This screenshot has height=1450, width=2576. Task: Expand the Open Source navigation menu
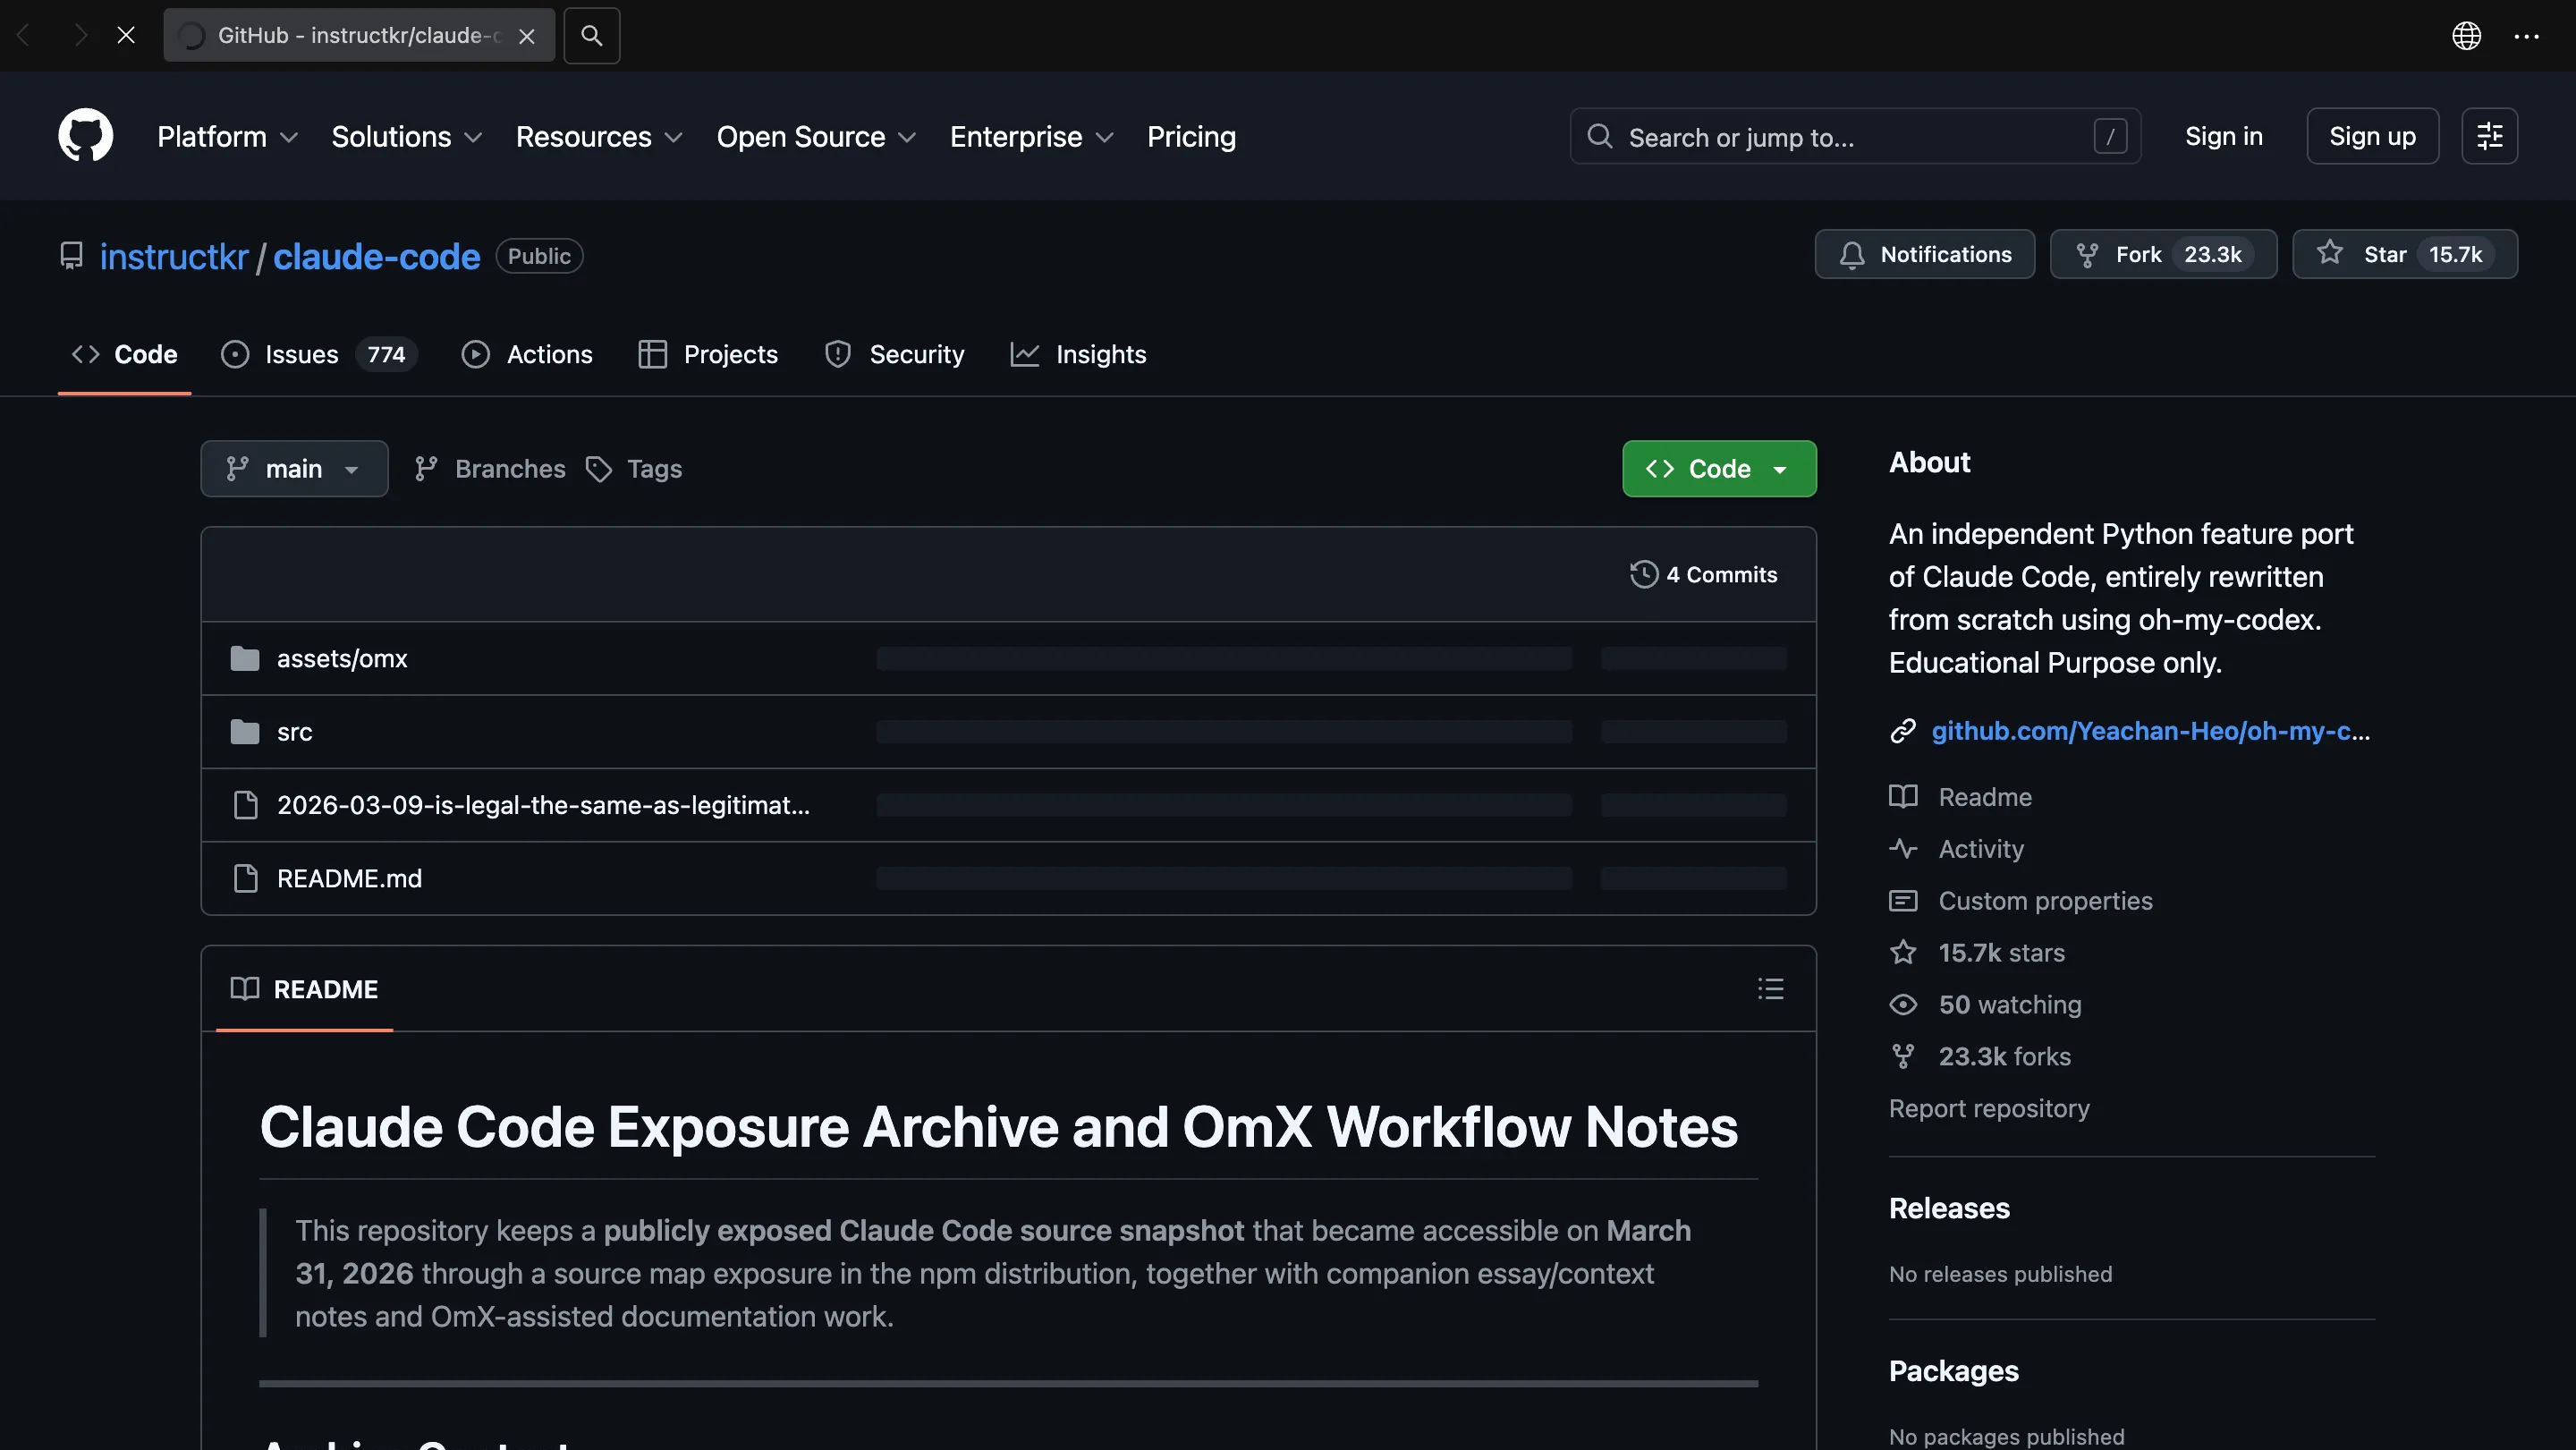point(817,136)
